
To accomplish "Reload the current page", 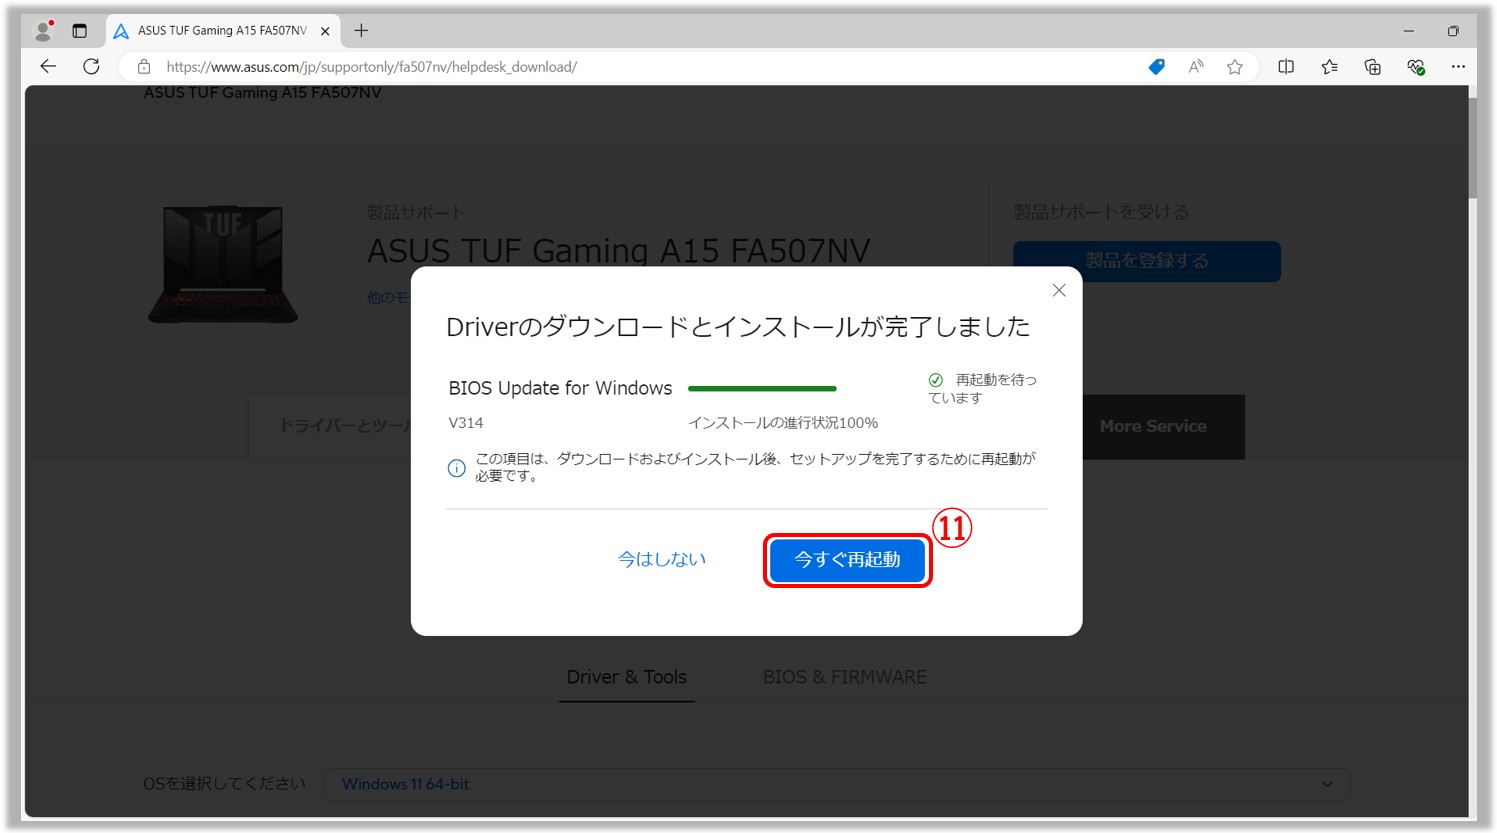I will (x=91, y=67).
